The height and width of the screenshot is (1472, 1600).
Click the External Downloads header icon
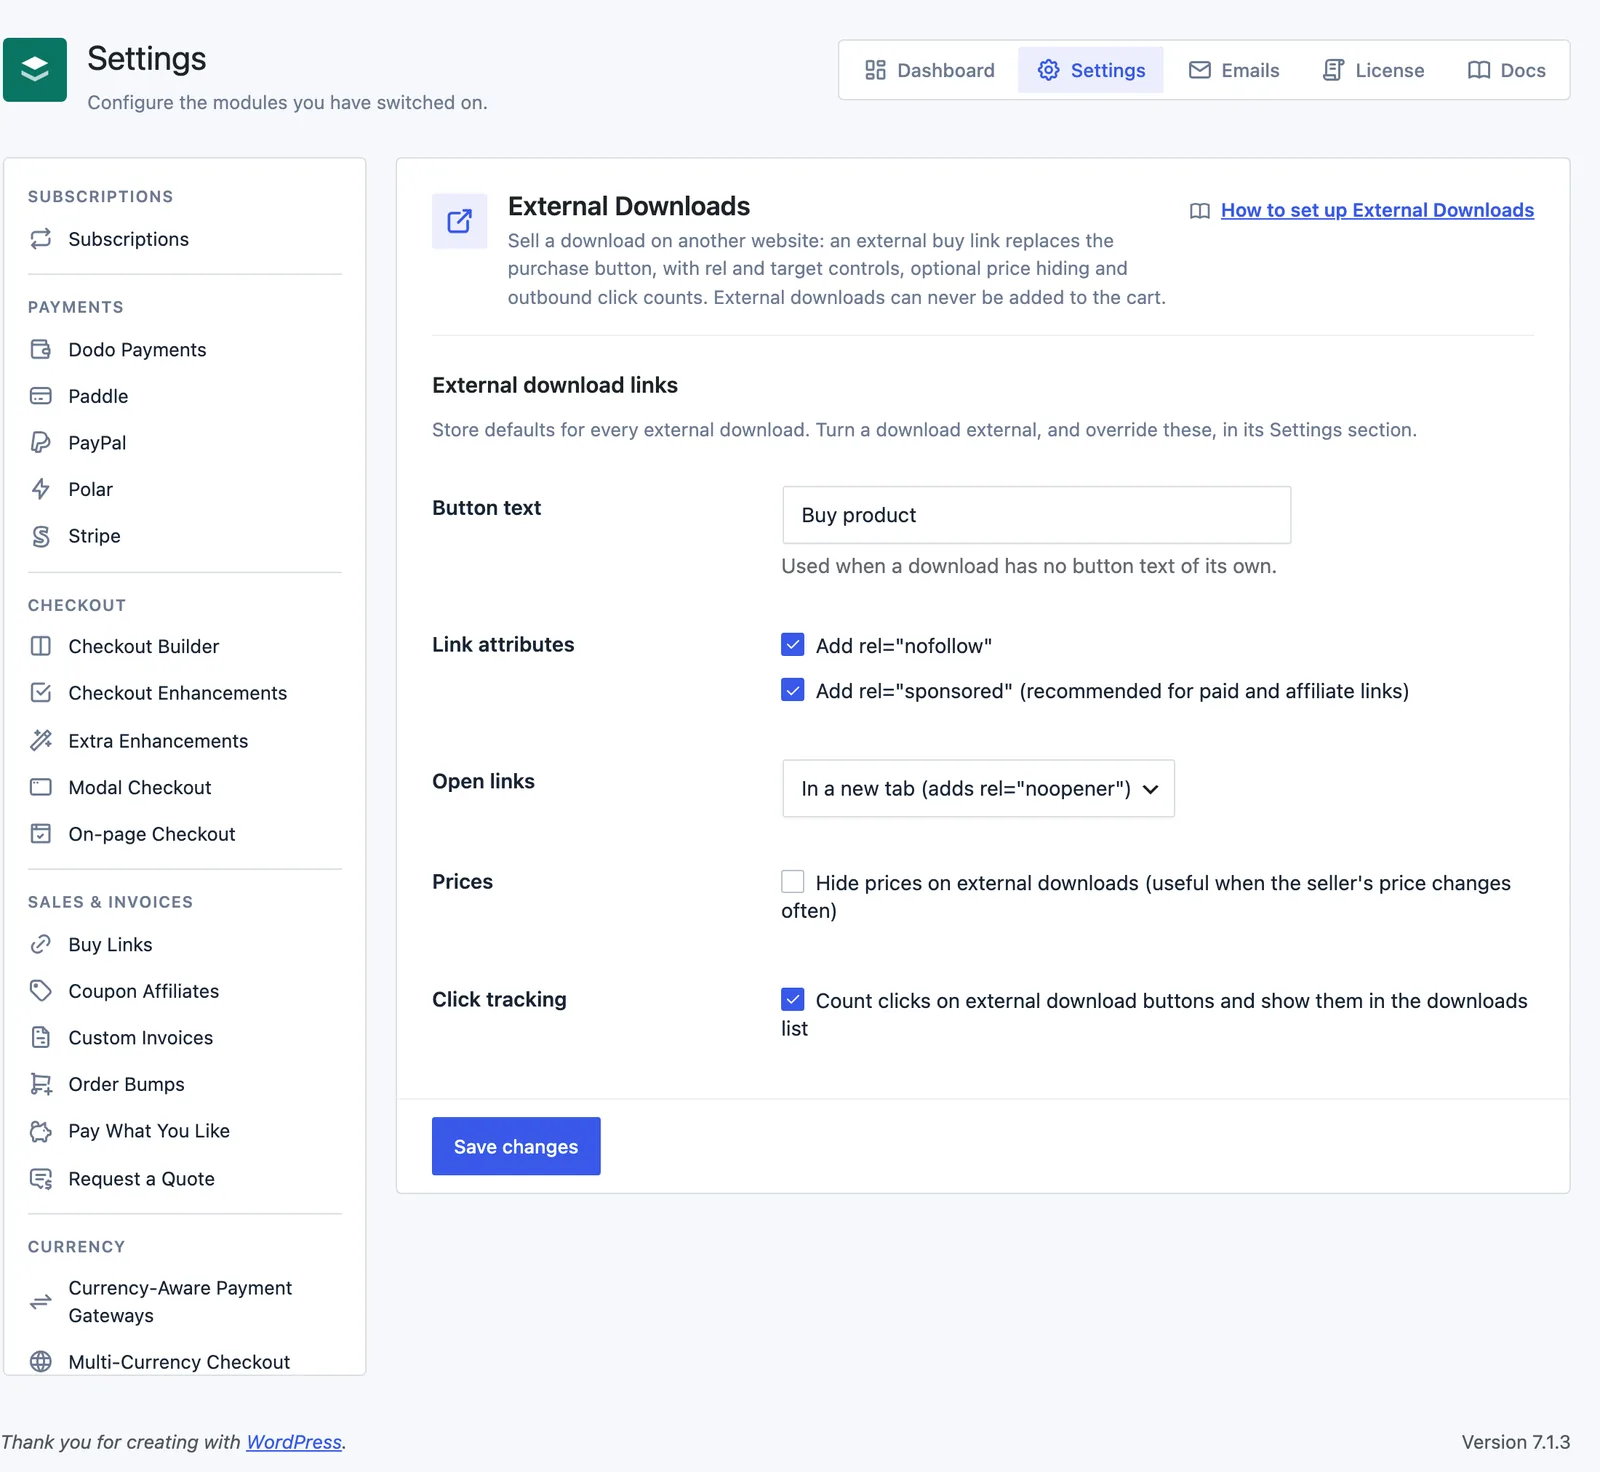point(460,221)
